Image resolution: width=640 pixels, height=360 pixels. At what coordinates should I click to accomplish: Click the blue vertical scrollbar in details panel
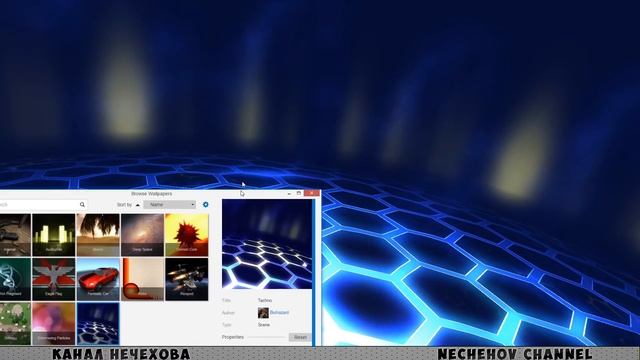click(x=314, y=272)
